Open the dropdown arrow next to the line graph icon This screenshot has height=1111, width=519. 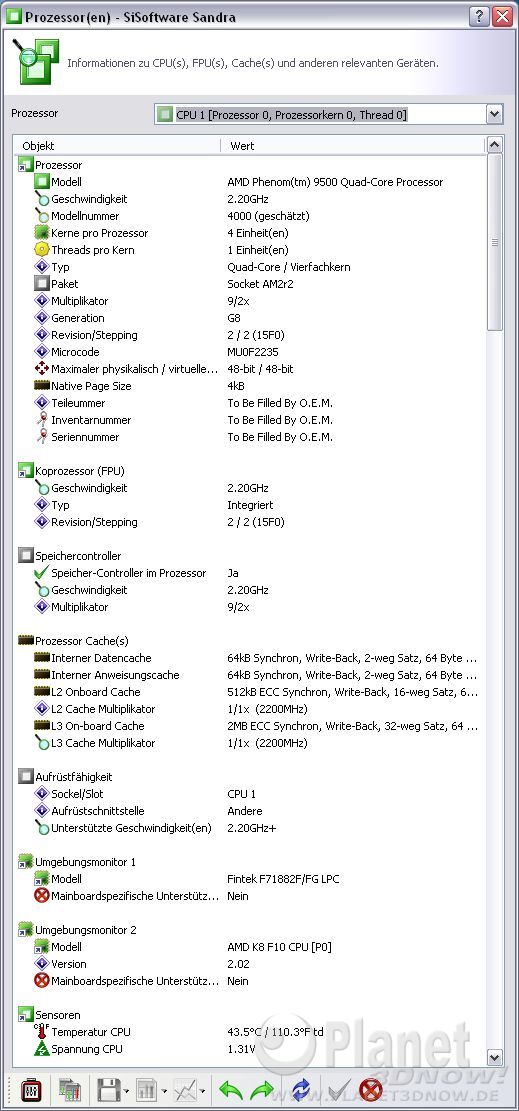point(202,1090)
